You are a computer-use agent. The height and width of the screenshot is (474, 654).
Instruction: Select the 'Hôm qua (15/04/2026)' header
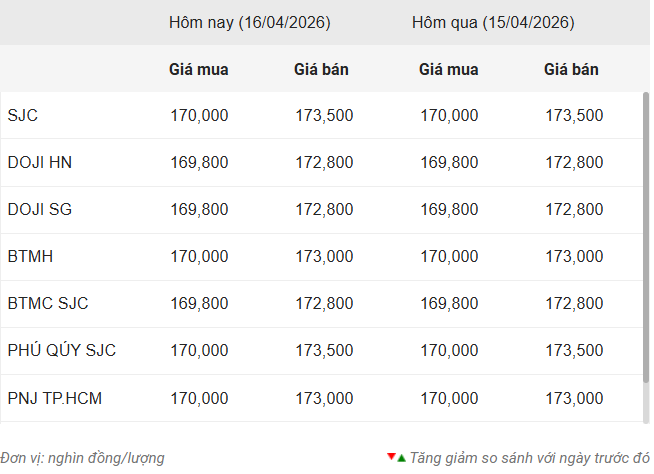493,22
